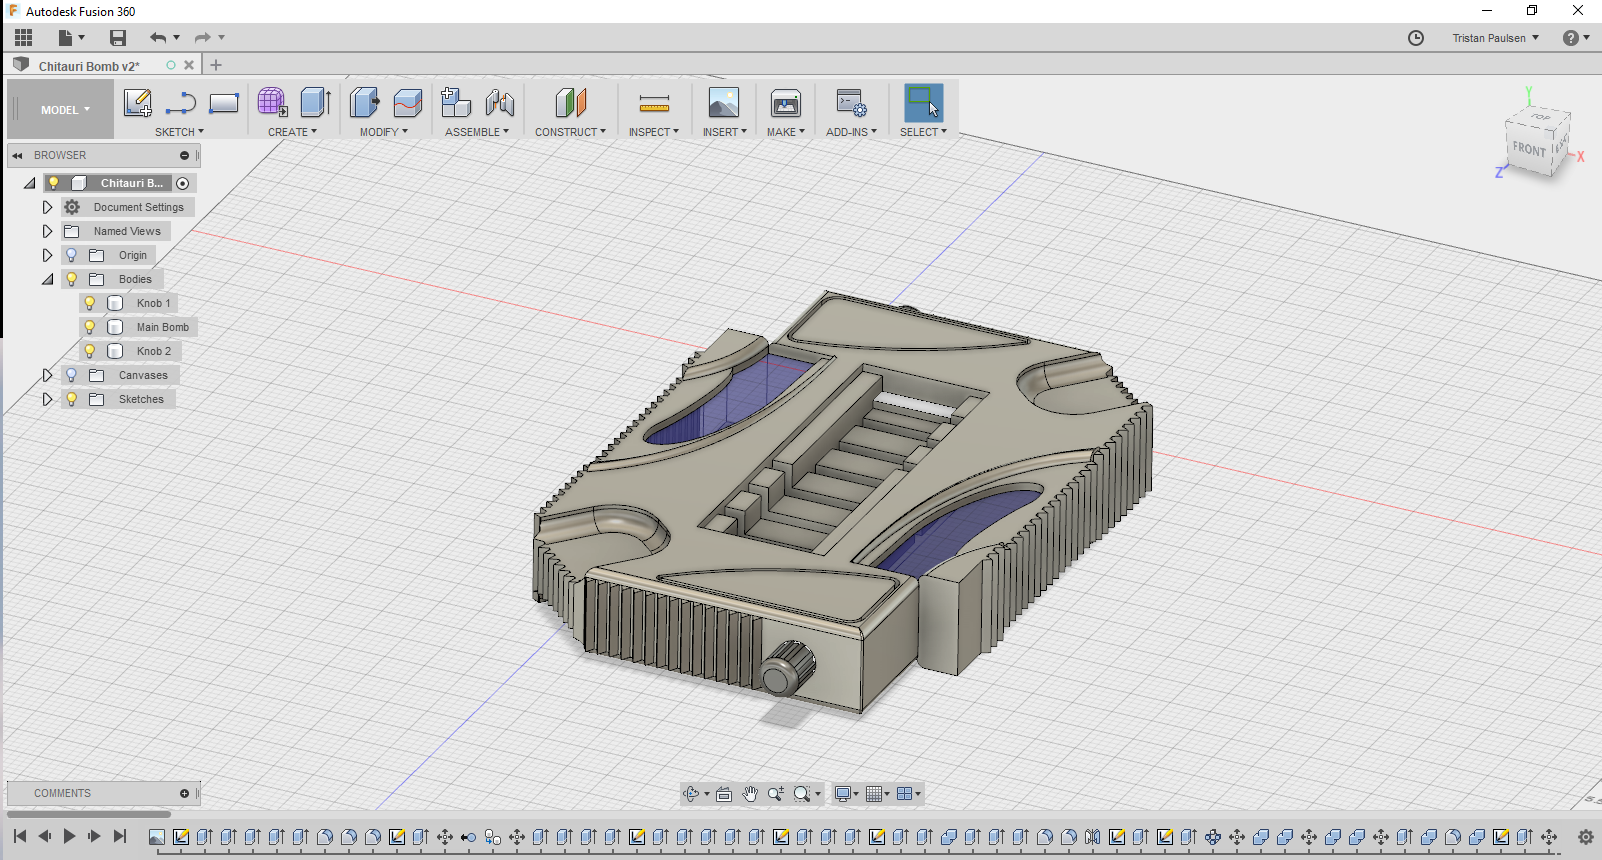This screenshot has height=860, width=1602.
Task: Open timeline settings gear
Action: click(x=1585, y=837)
